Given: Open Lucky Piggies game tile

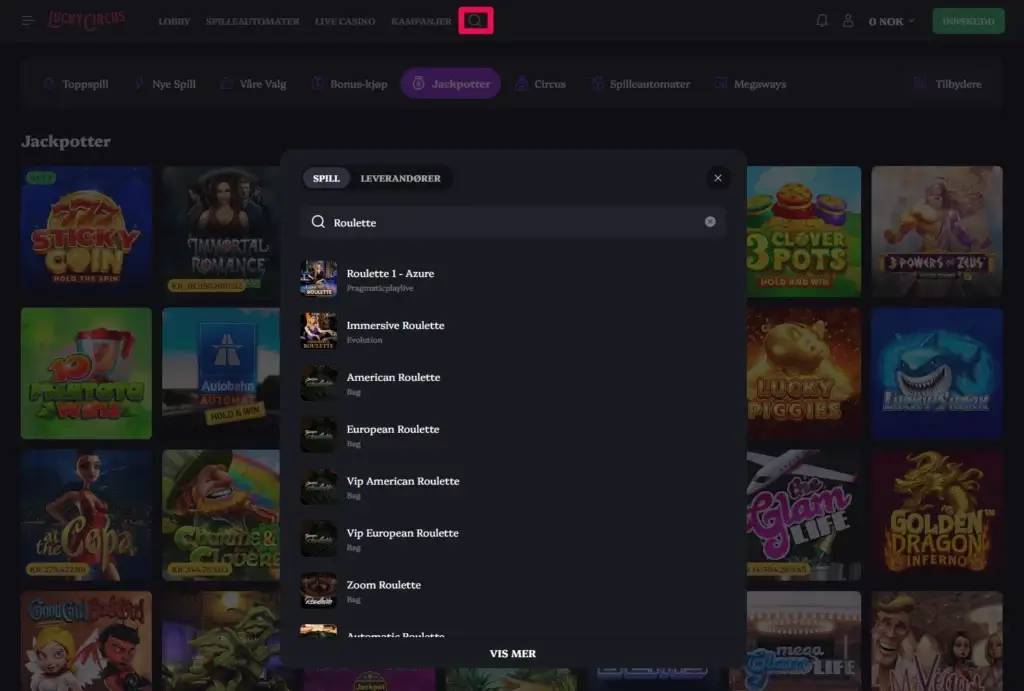Looking at the screenshot, I should [804, 373].
